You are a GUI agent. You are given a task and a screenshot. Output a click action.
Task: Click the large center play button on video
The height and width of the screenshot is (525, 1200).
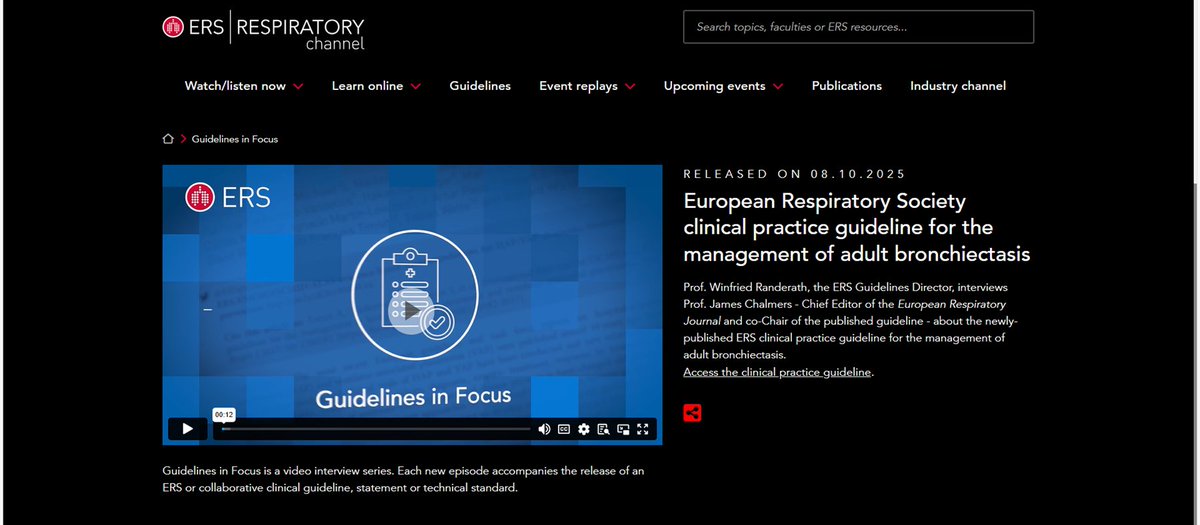[x=412, y=310]
